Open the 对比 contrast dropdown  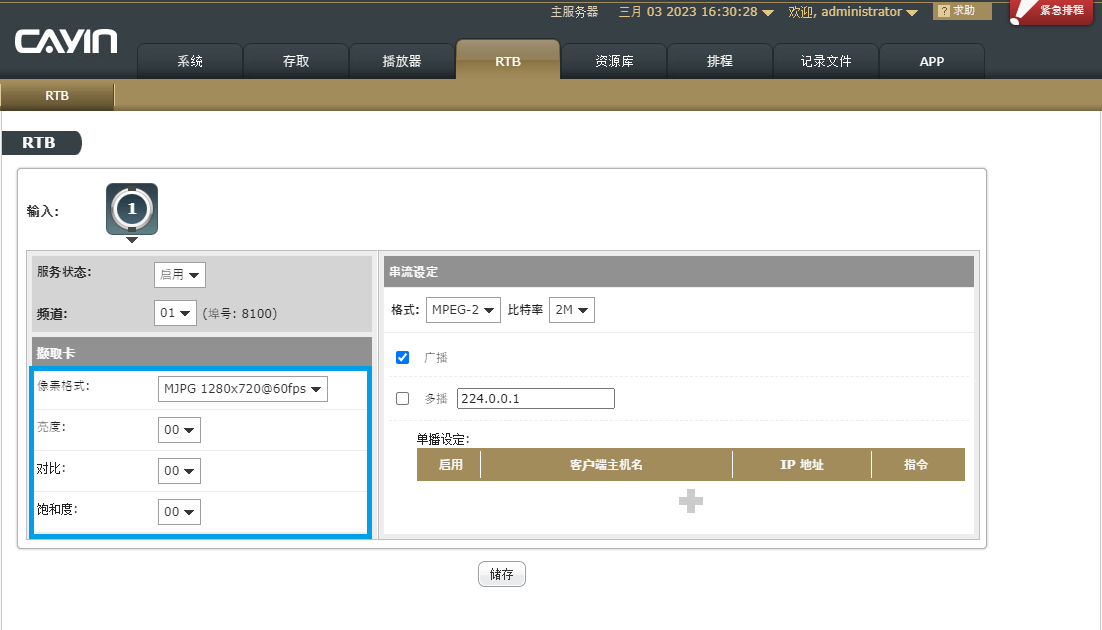coord(179,470)
